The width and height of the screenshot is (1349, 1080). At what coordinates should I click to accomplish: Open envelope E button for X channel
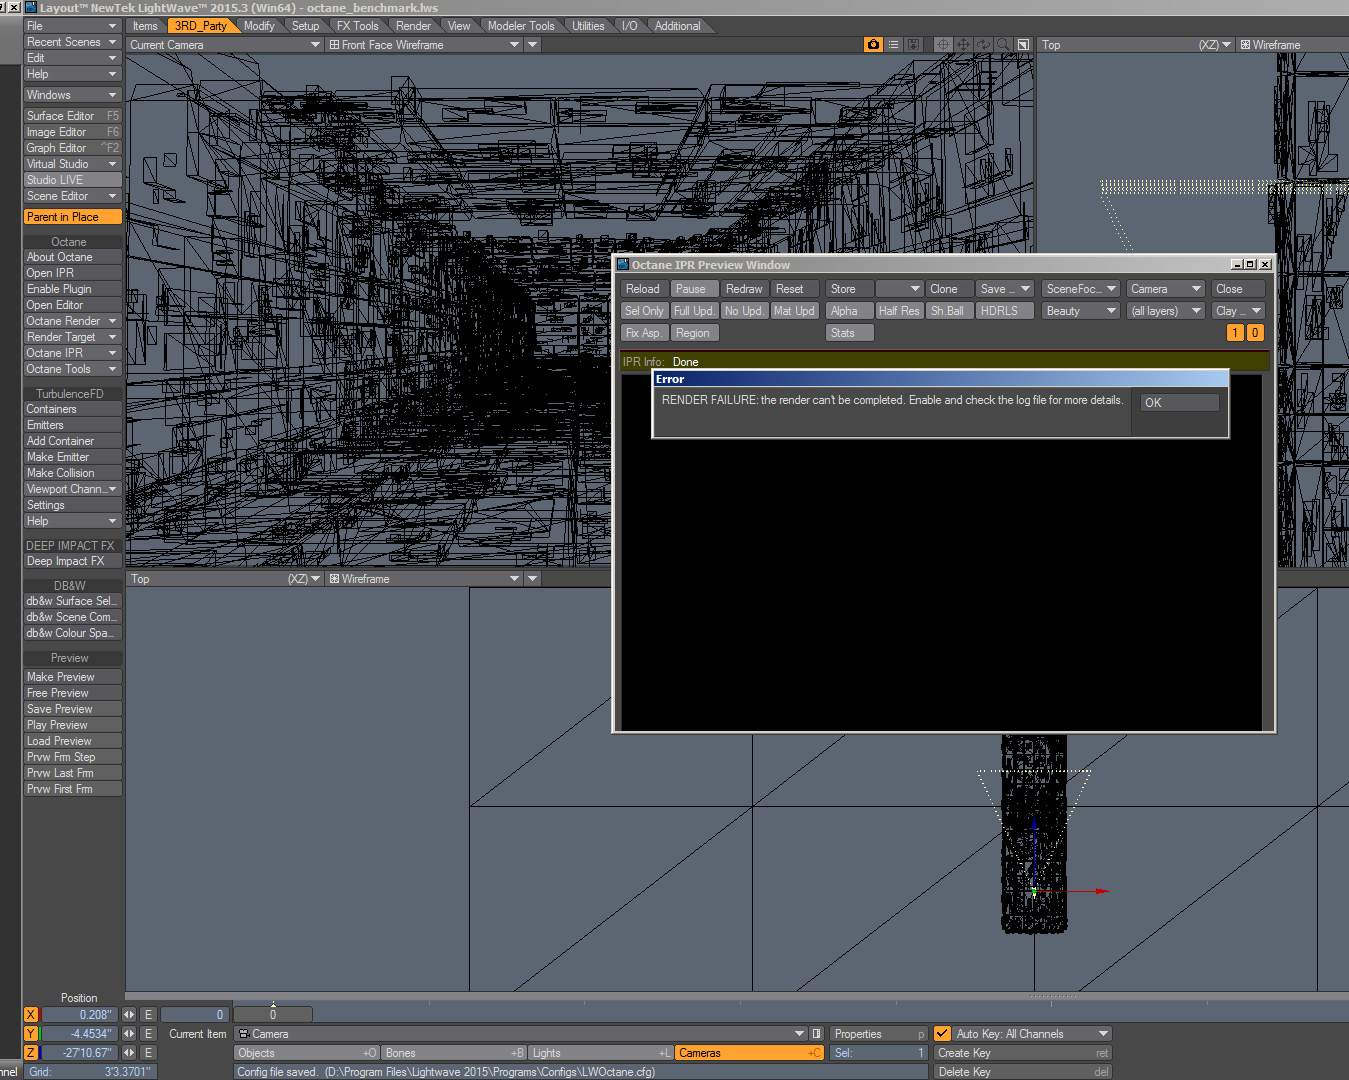pyautogui.click(x=148, y=1015)
